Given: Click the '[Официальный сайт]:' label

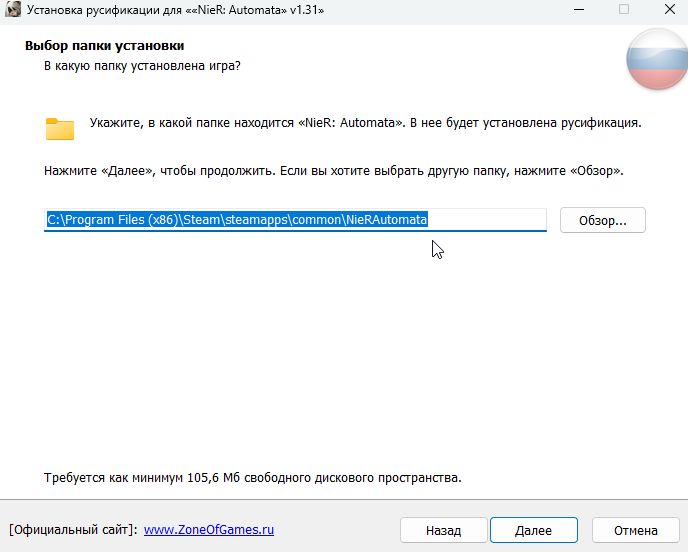Looking at the screenshot, I should [73, 530].
